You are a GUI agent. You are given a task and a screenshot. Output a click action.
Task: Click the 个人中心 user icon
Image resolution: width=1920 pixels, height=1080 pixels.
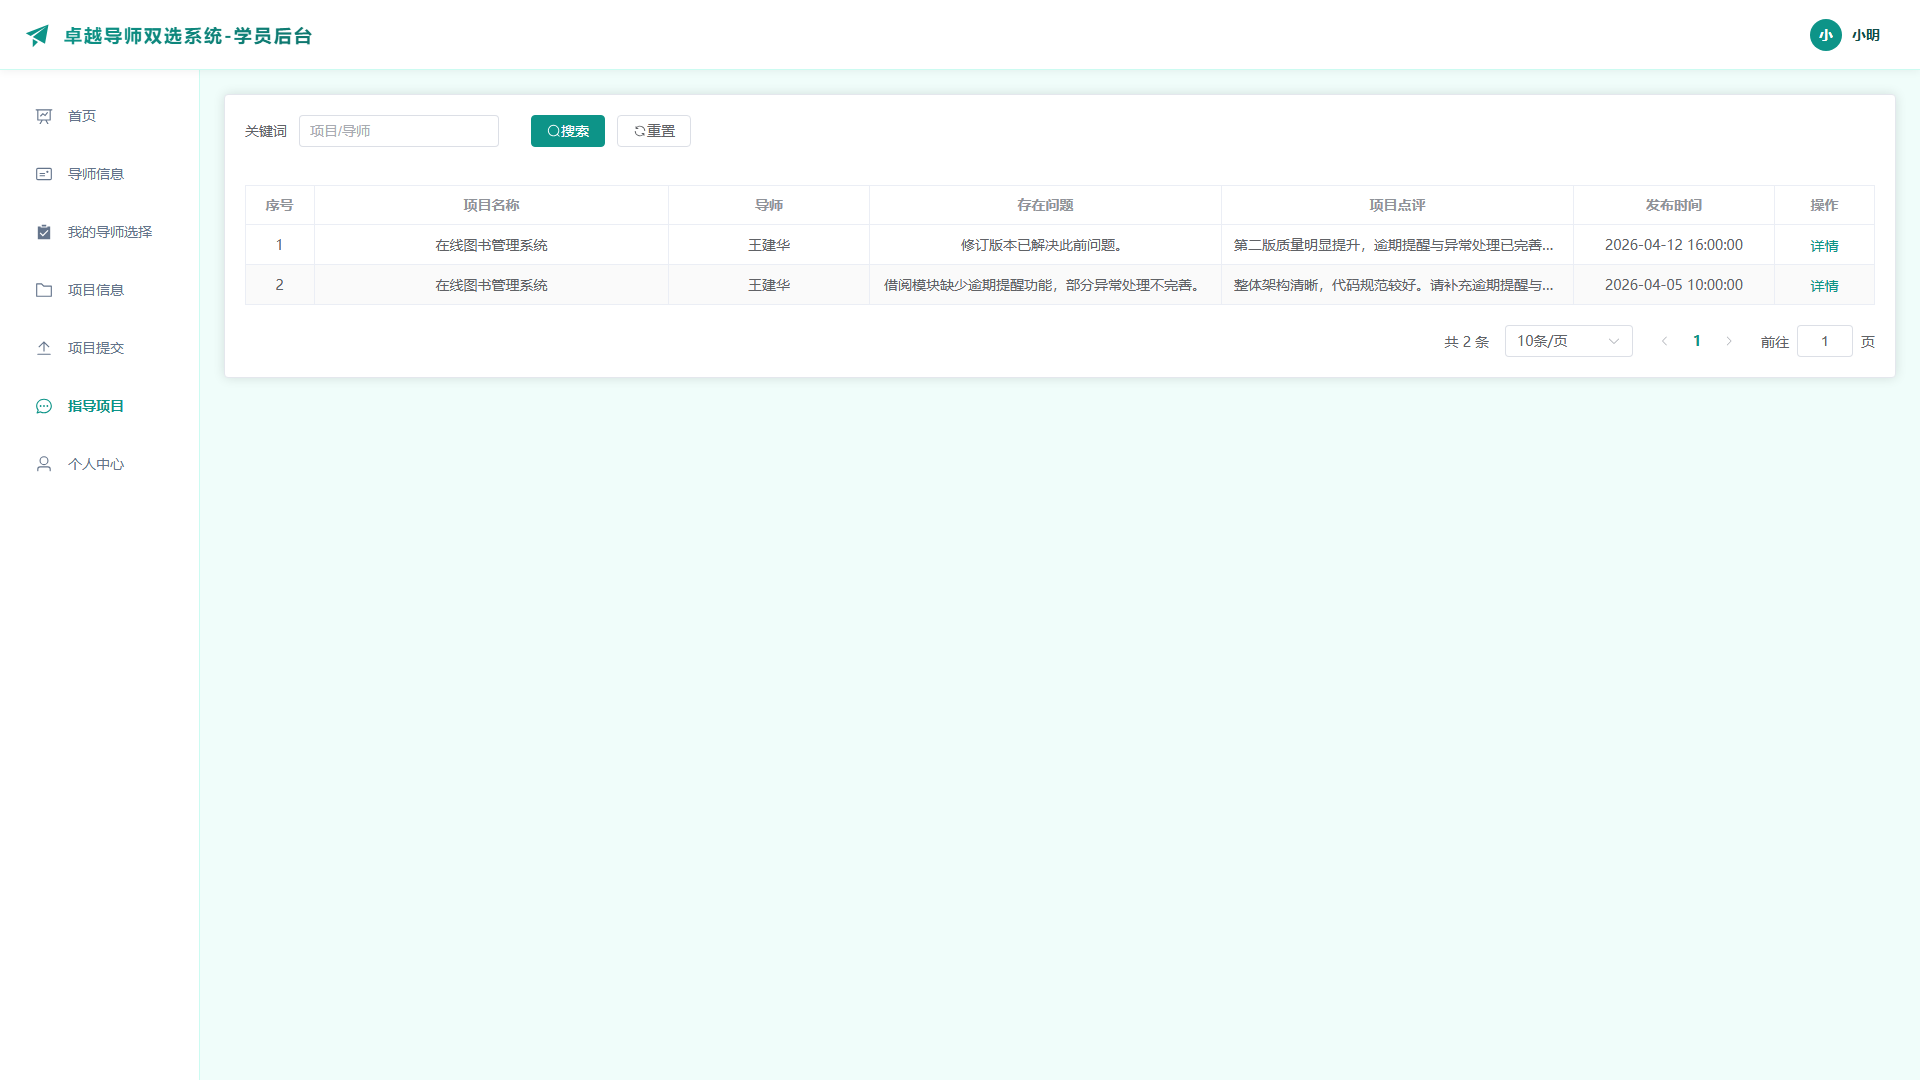(44, 464)
